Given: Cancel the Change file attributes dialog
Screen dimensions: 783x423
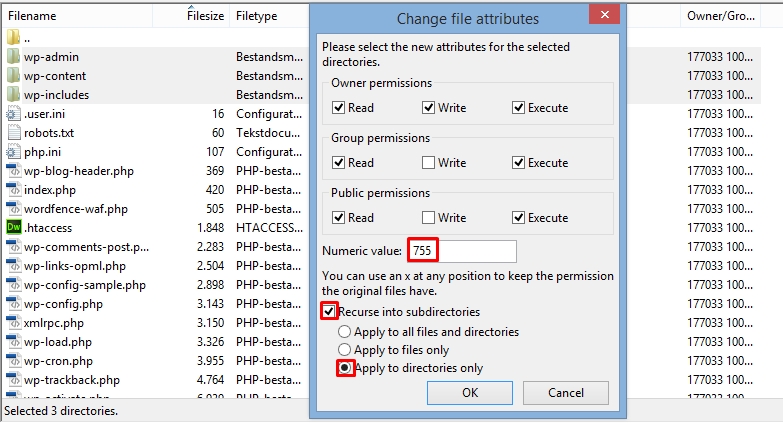Looking at the screenshot, I should (x=565, y=393).
